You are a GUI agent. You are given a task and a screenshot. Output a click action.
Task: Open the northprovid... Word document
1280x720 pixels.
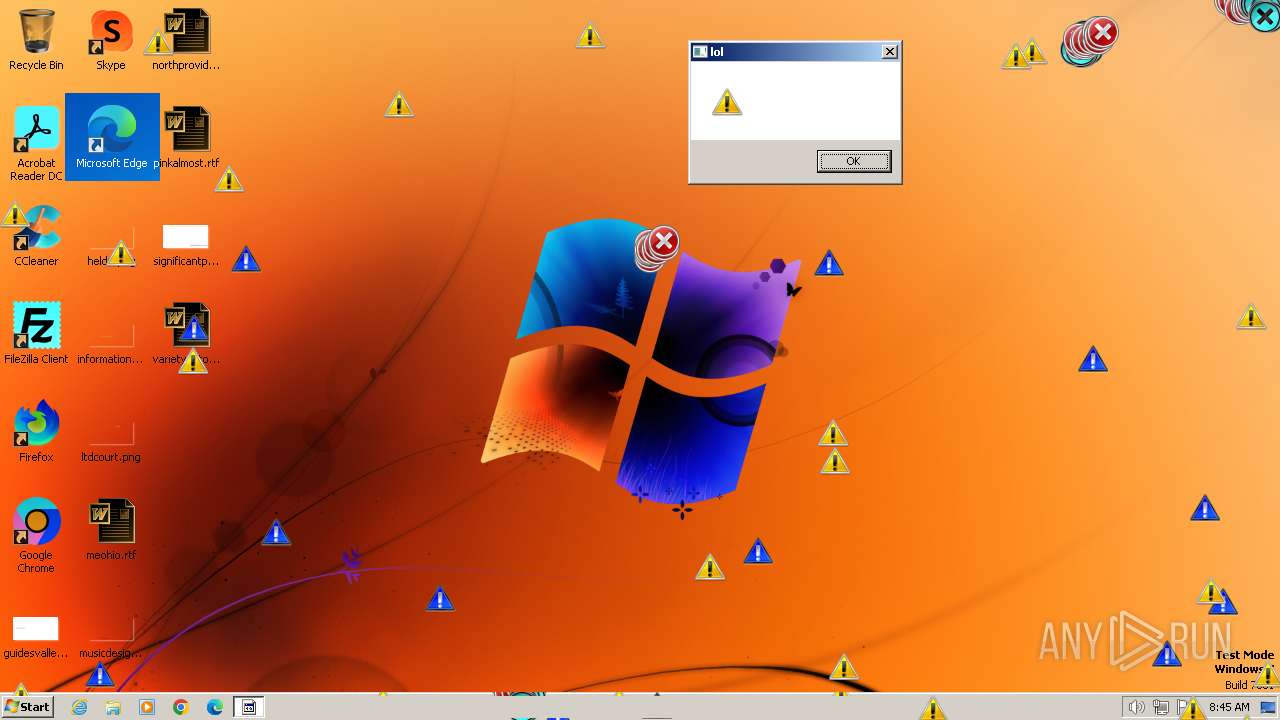(x=186, y=40)
